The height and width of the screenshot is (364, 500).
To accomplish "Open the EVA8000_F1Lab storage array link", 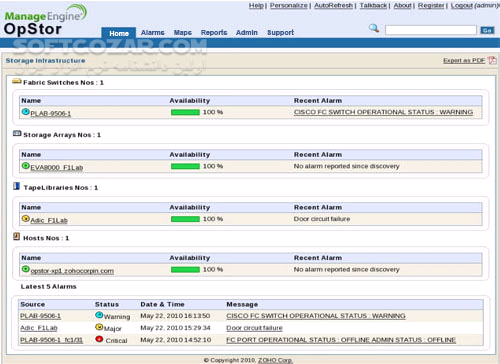I will [x=57, y=167].
